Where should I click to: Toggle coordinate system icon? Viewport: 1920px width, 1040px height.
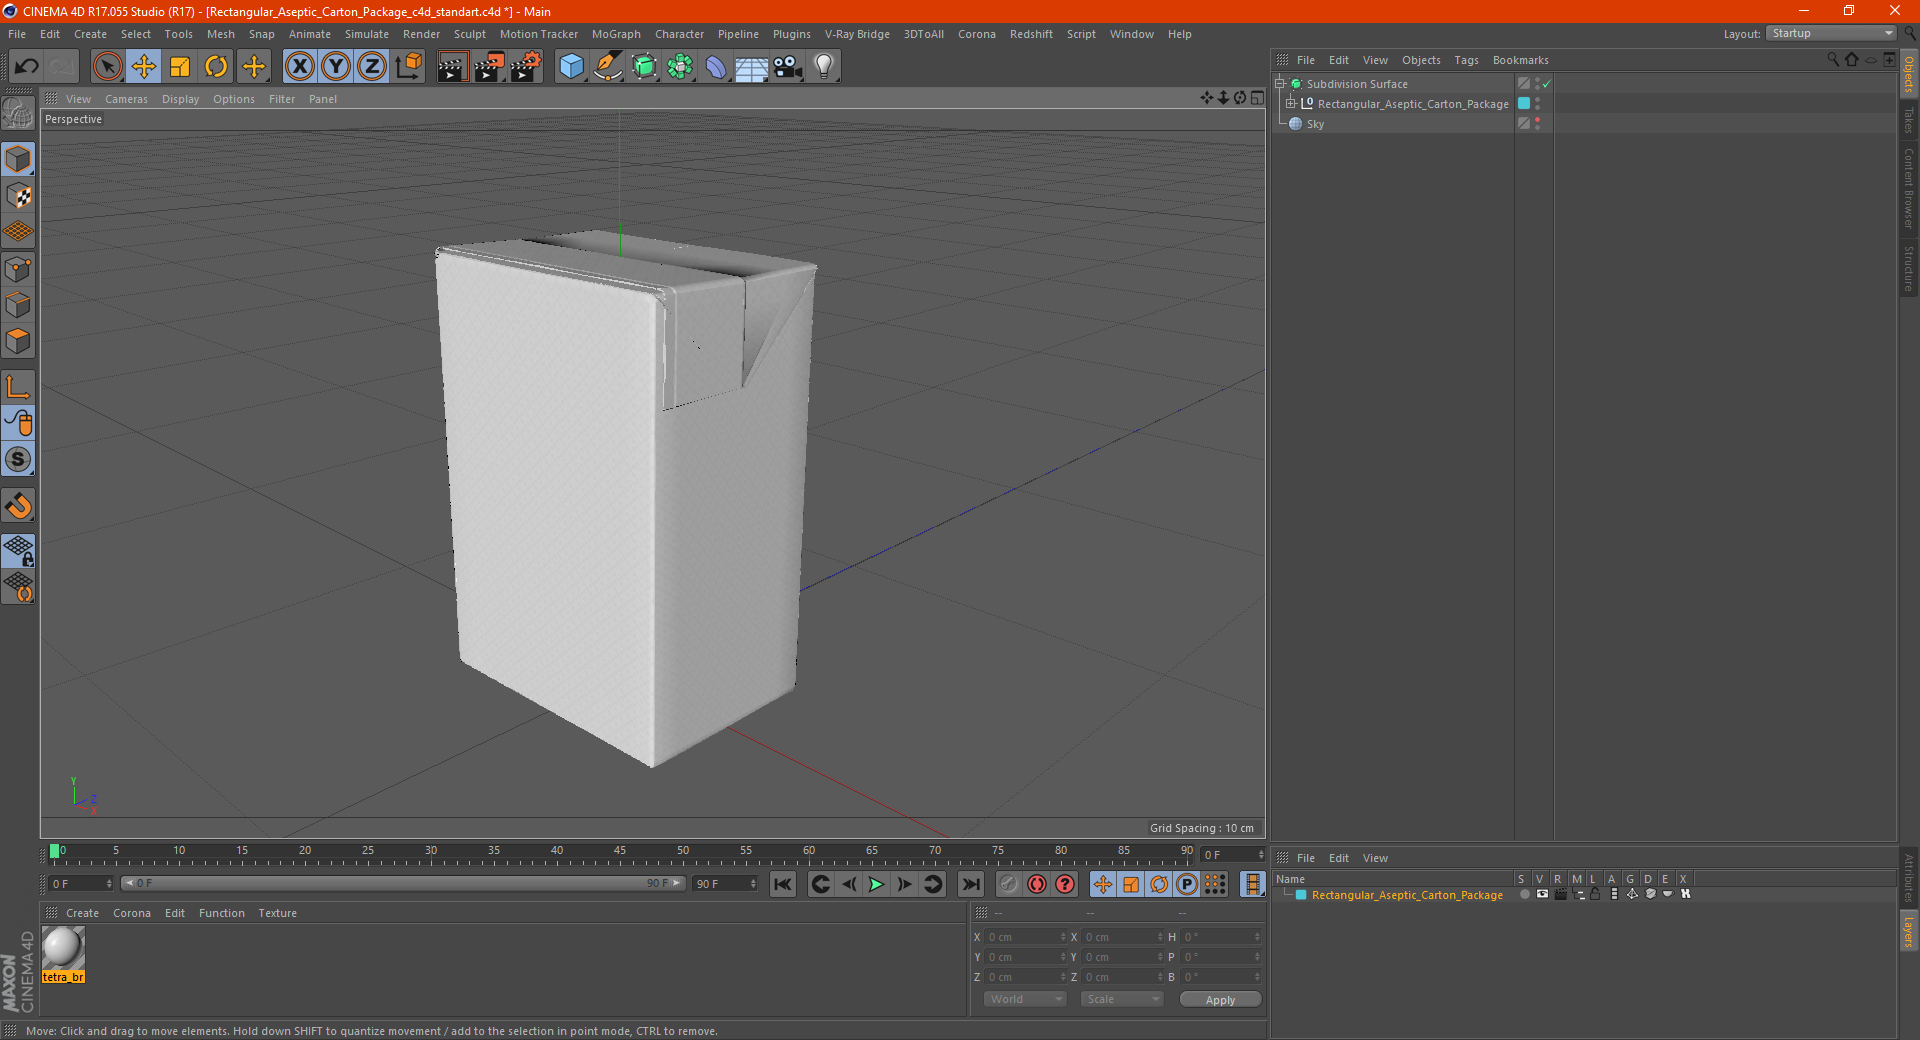click(x=409, y=67)
